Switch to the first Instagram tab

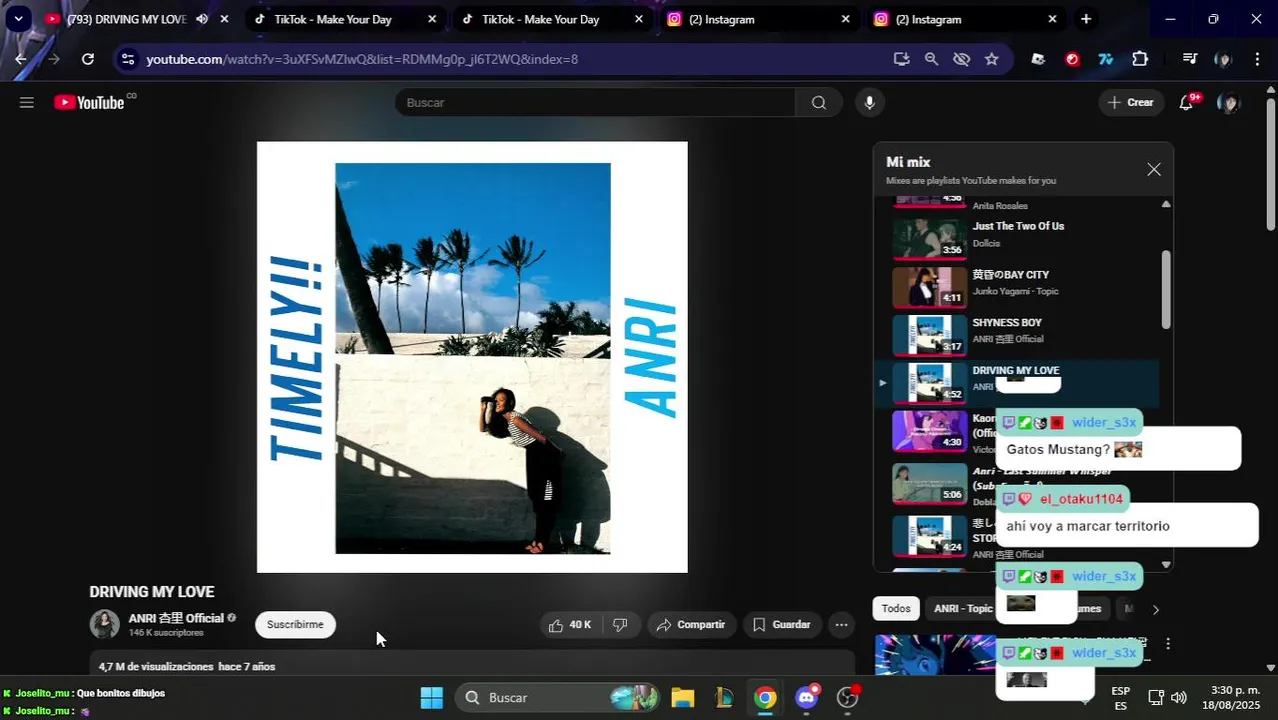click(x=760, y=19)
